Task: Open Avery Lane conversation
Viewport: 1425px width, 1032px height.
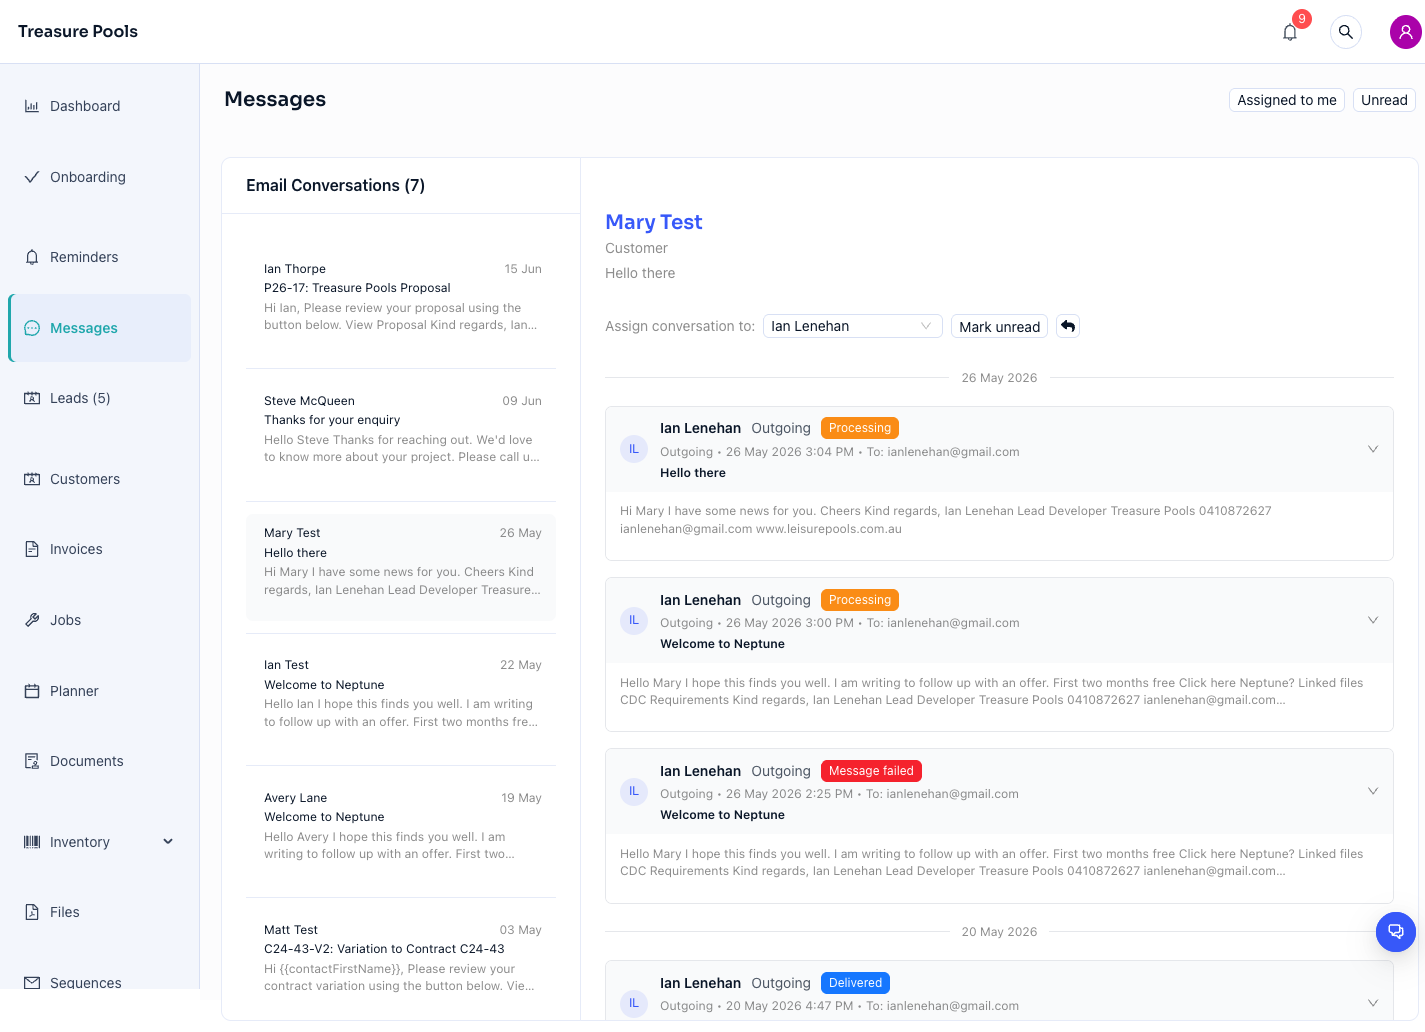Action: tap(401, 825)
